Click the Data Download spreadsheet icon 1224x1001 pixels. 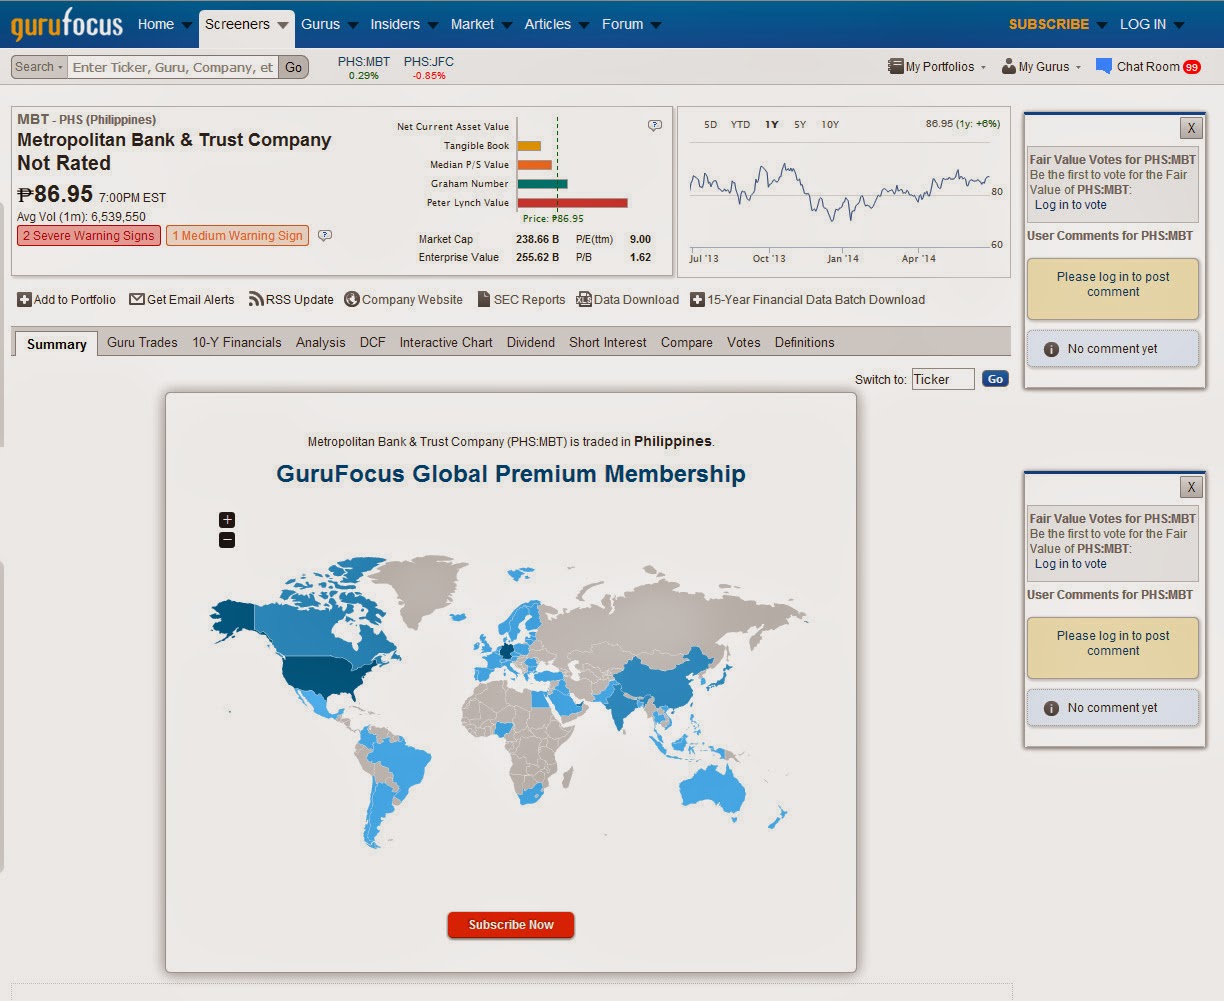click(584, 299)
